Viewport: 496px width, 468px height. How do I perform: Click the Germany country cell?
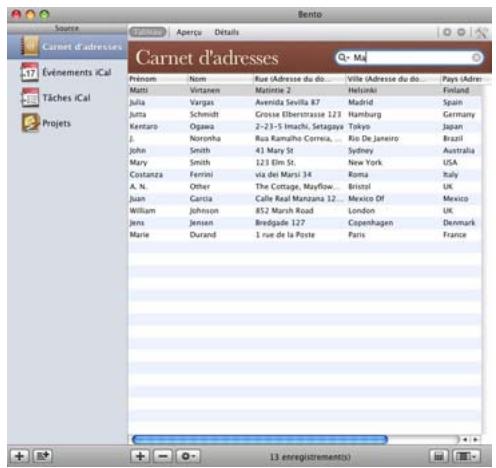pyautogui.click(x=459, y=114)
